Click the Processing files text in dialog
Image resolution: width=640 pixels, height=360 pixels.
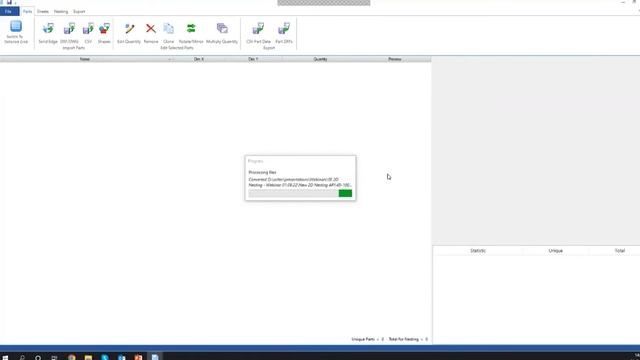pyautogui.click(x=262, y=172)
